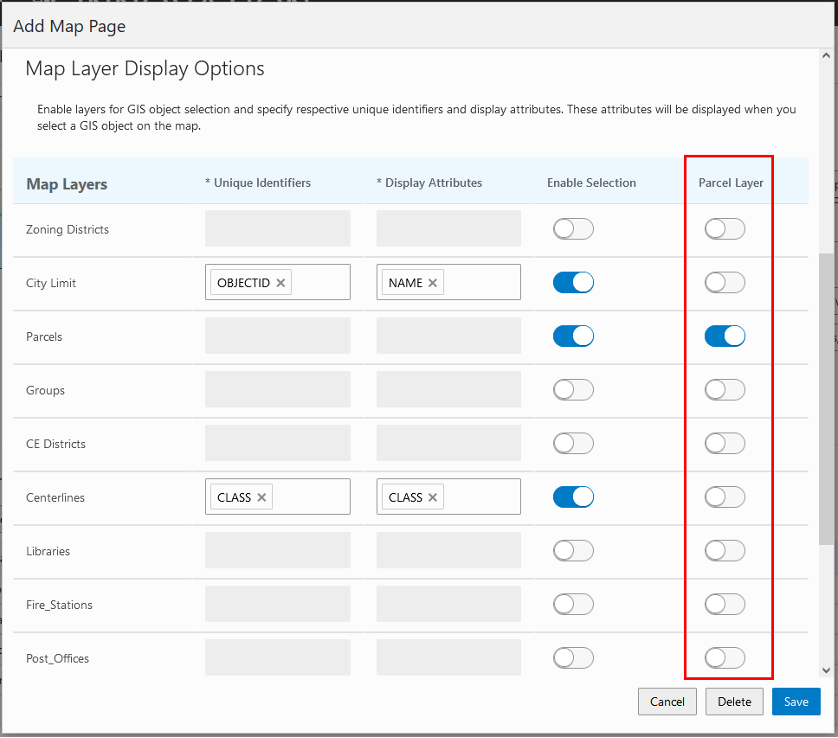Enable selection for Zoning Districts layer
Viewport: 838px width, 738px height.
[573, 229]
